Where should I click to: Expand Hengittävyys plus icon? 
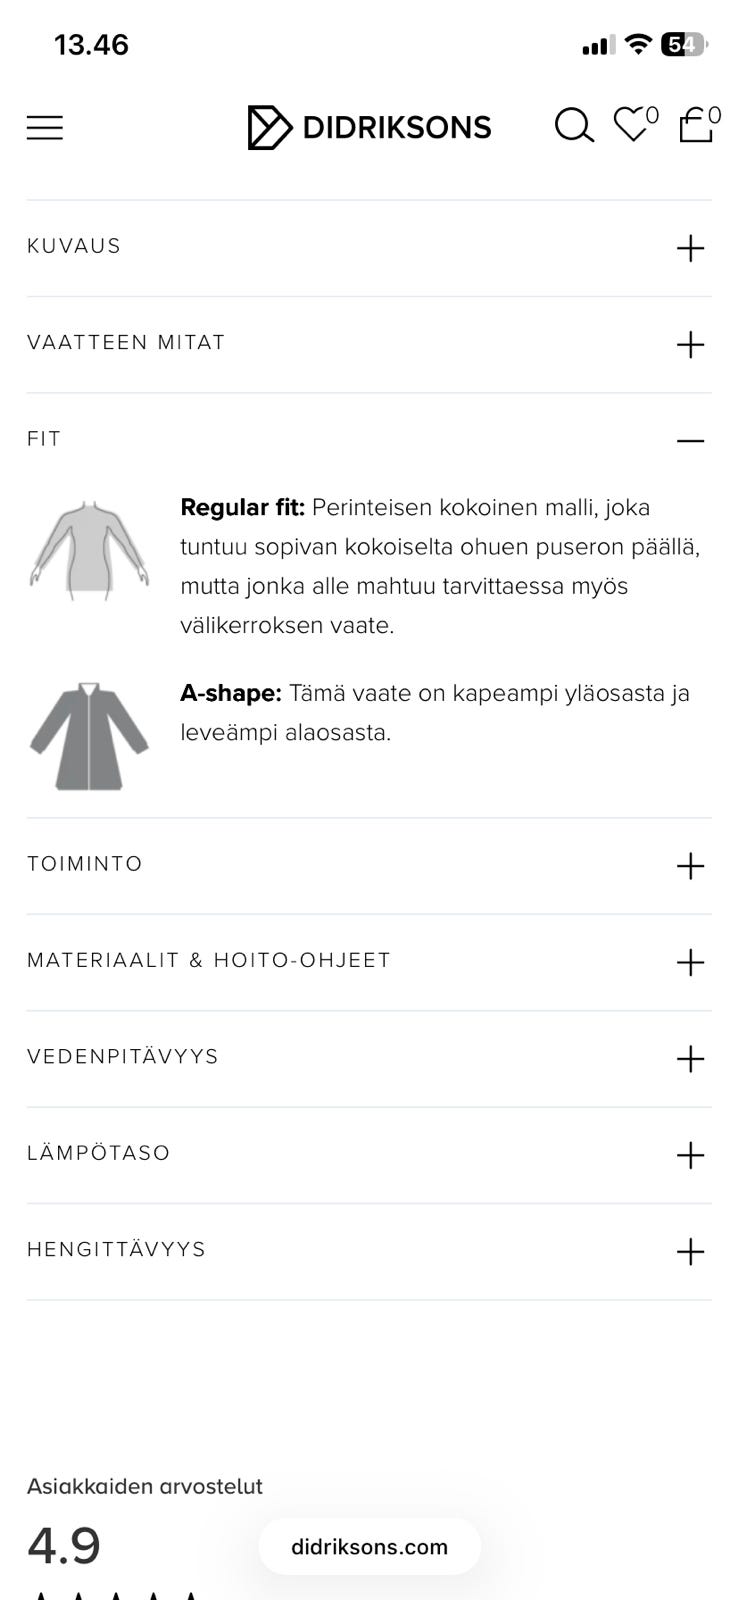(690, 1252)
